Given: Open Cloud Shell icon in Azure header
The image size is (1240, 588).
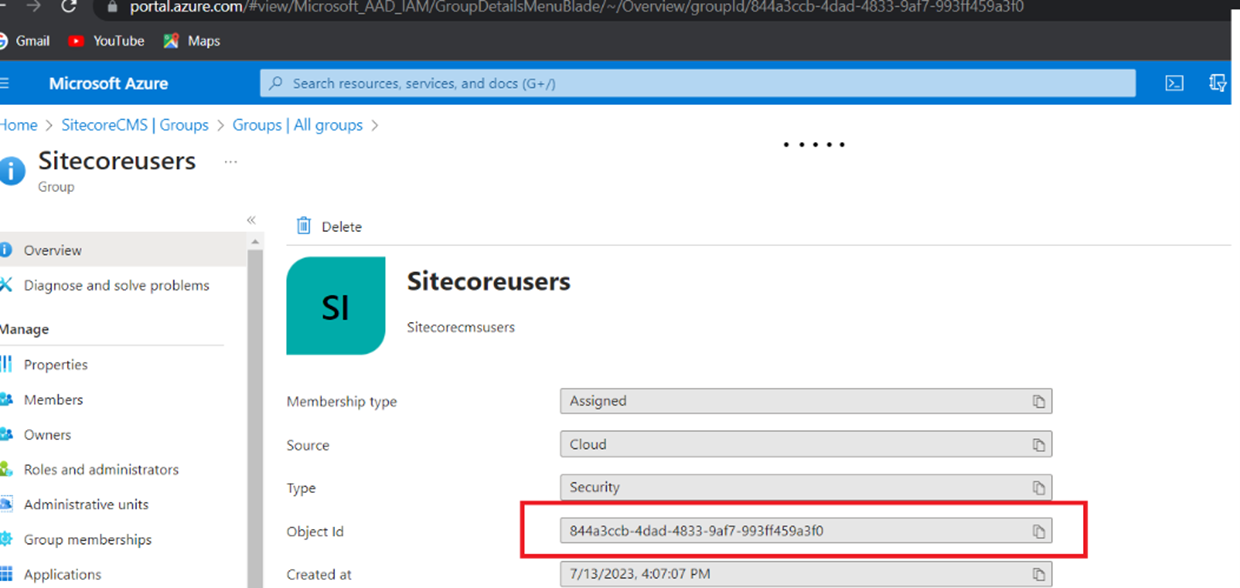Looking at the screenshot, I should pos(1175,83).
